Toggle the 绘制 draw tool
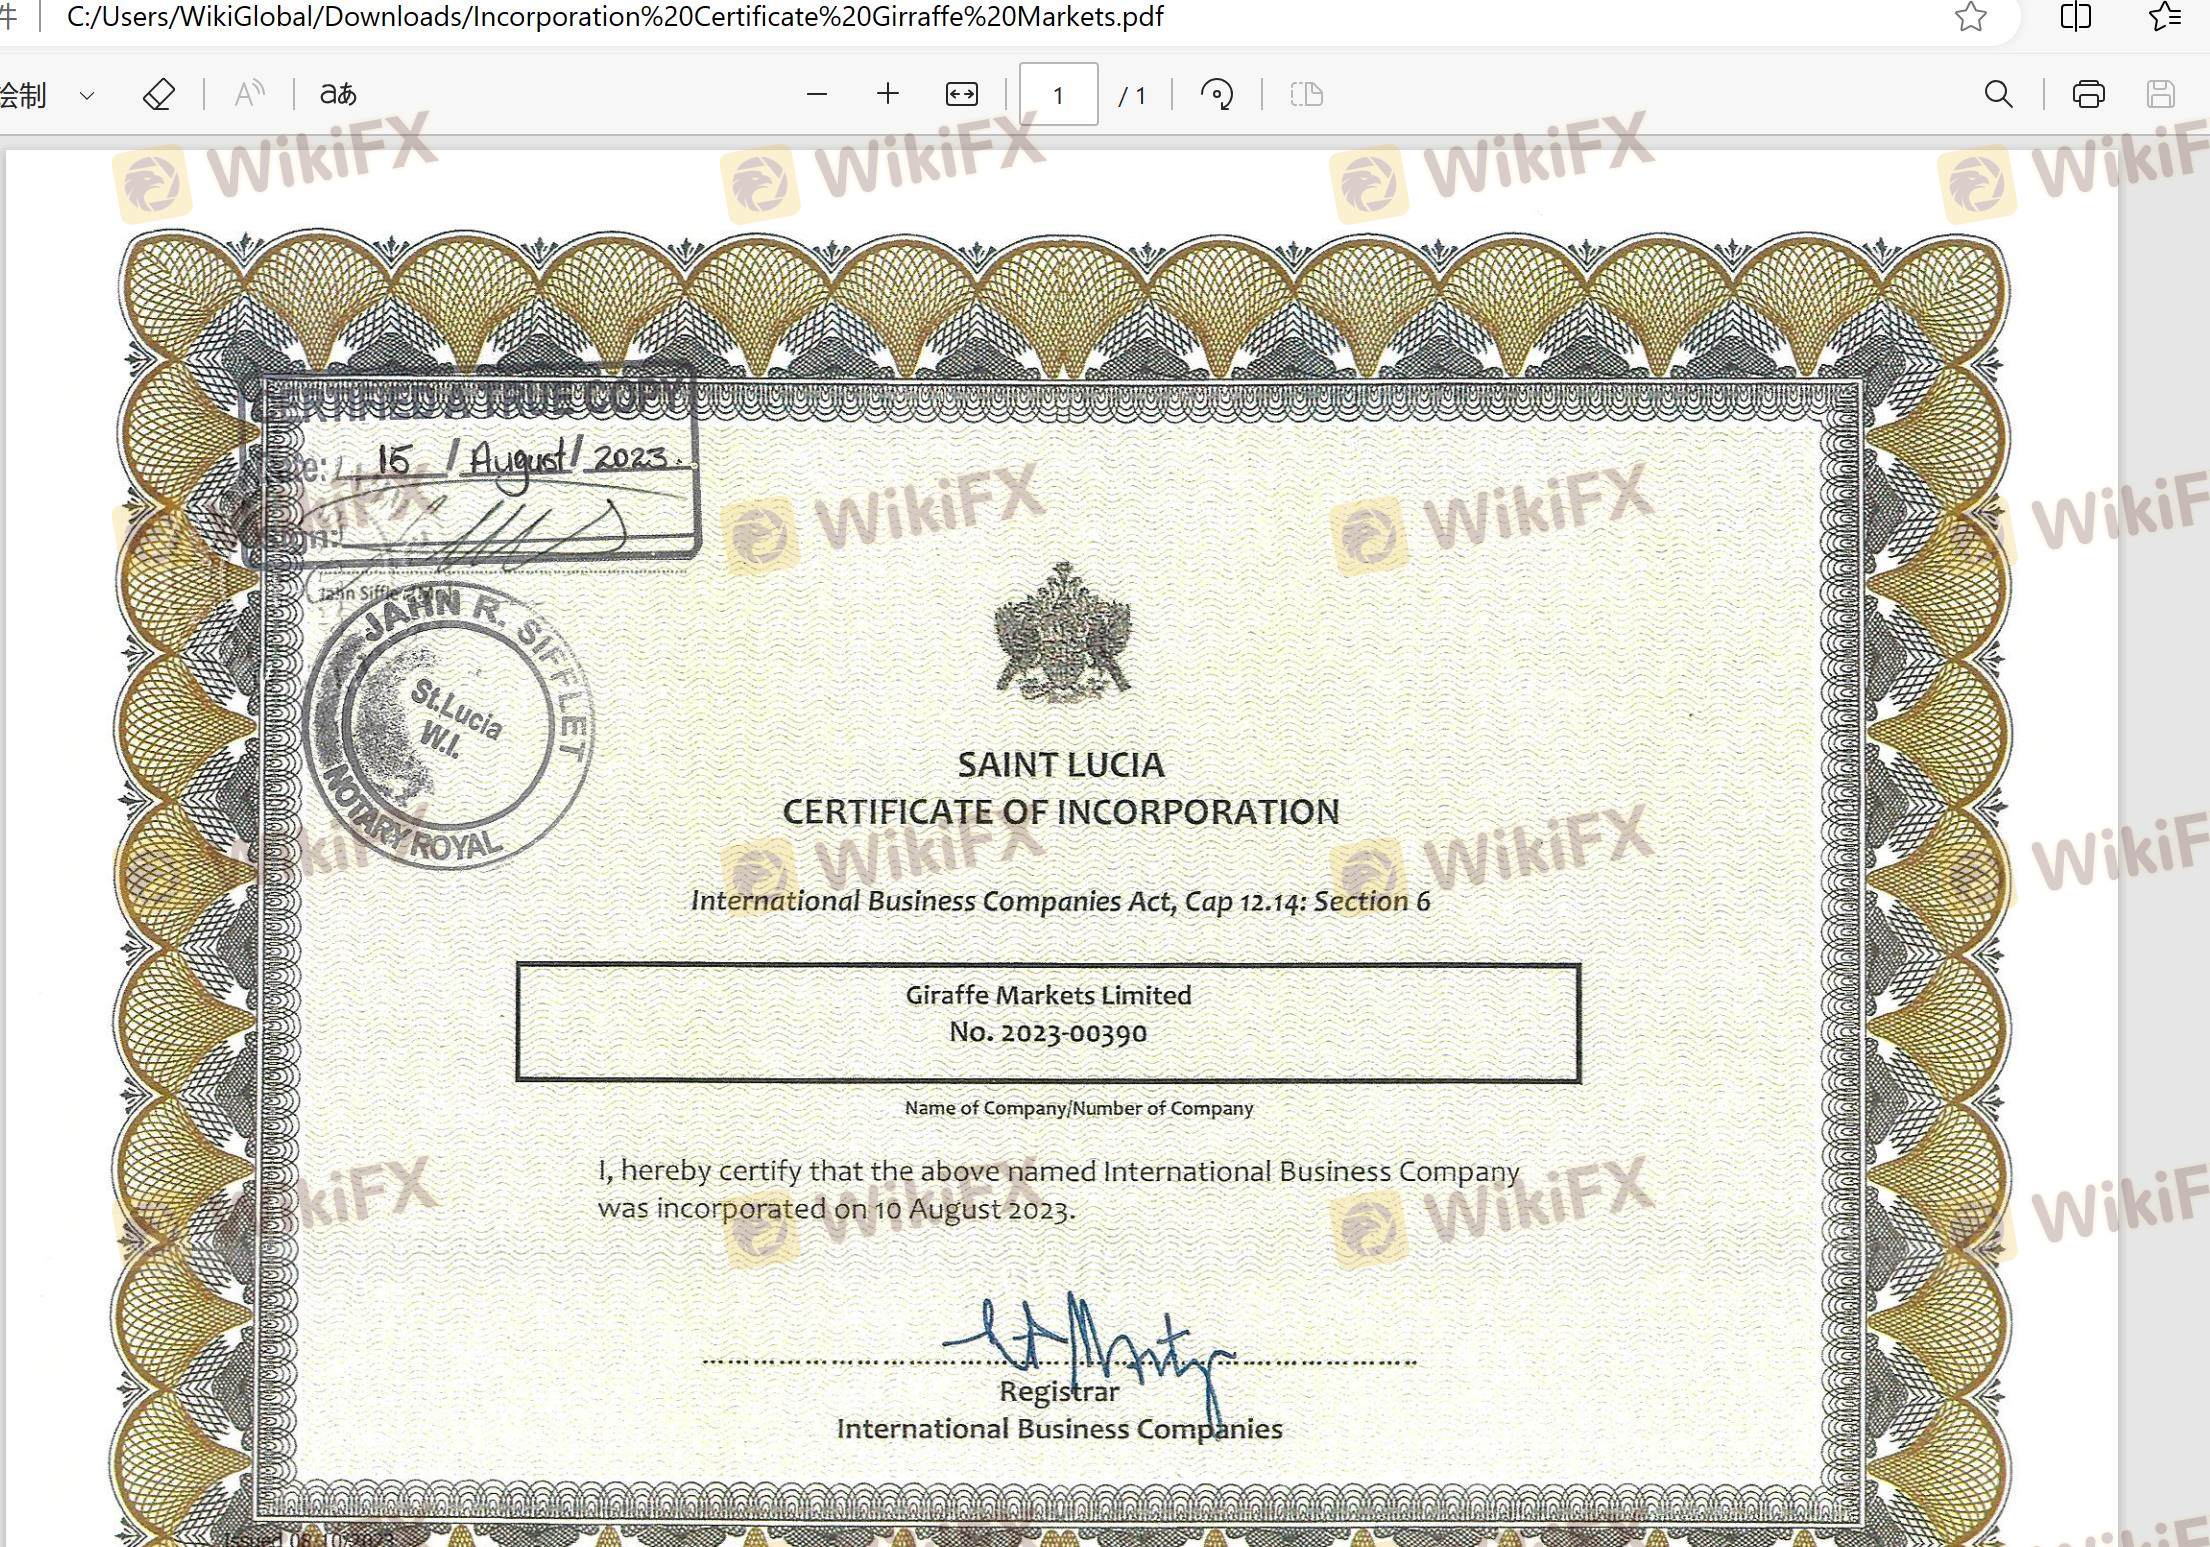The height and width of the screenshot is (1547, 2210). (24, 96)
